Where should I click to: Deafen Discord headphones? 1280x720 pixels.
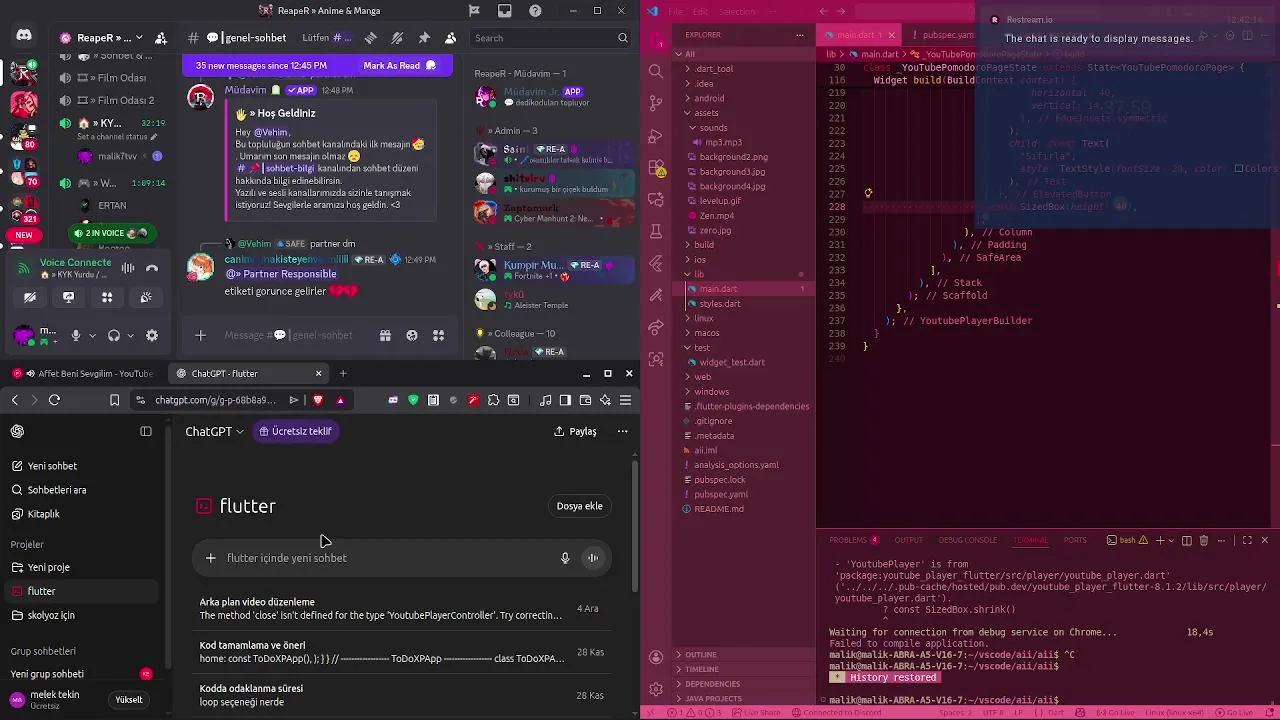pos(114,336)
